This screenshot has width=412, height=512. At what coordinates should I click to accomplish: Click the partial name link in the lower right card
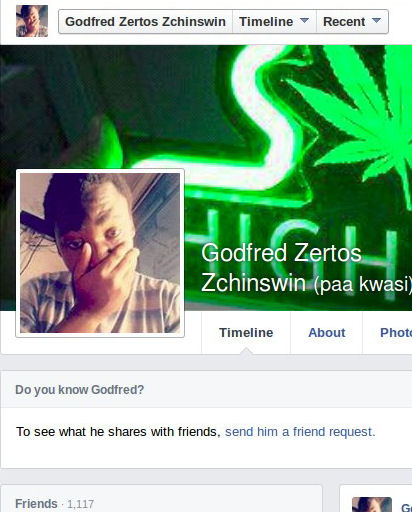406,507
